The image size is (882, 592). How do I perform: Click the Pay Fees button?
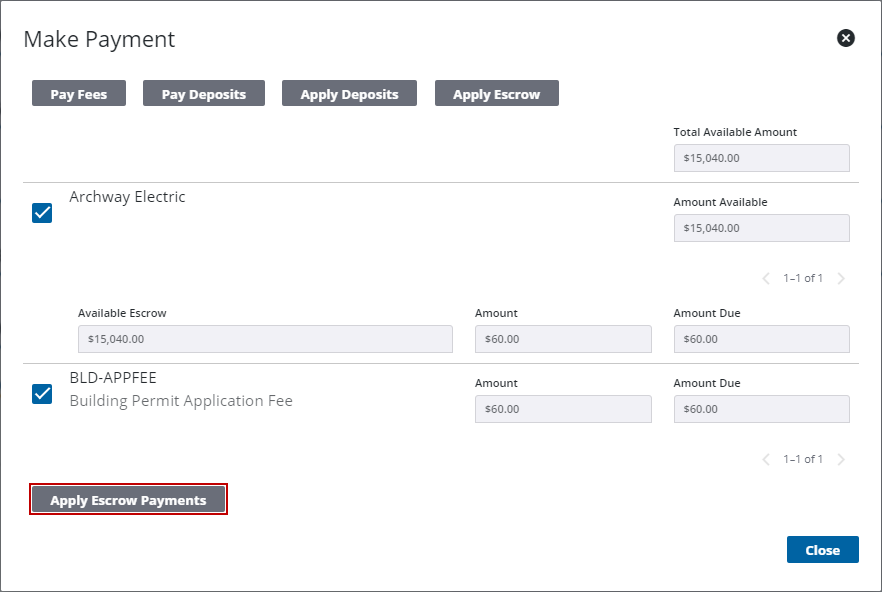pyautogui.click(x=79, y=94)
